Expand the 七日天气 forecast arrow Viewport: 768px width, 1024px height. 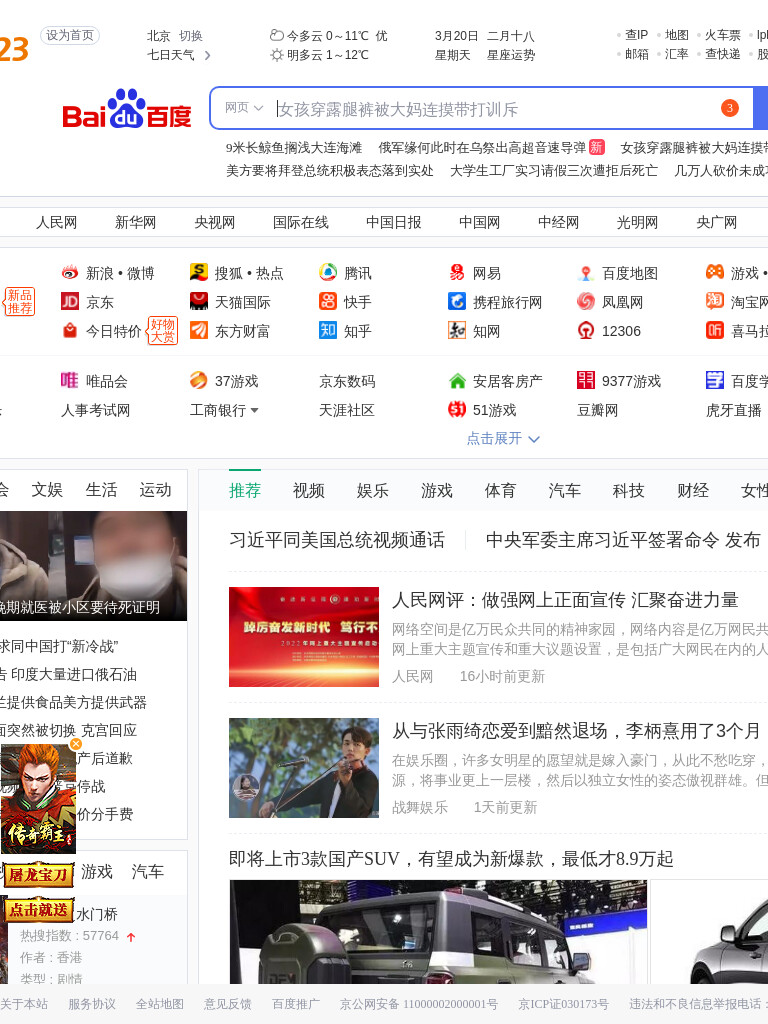[208, 56]
